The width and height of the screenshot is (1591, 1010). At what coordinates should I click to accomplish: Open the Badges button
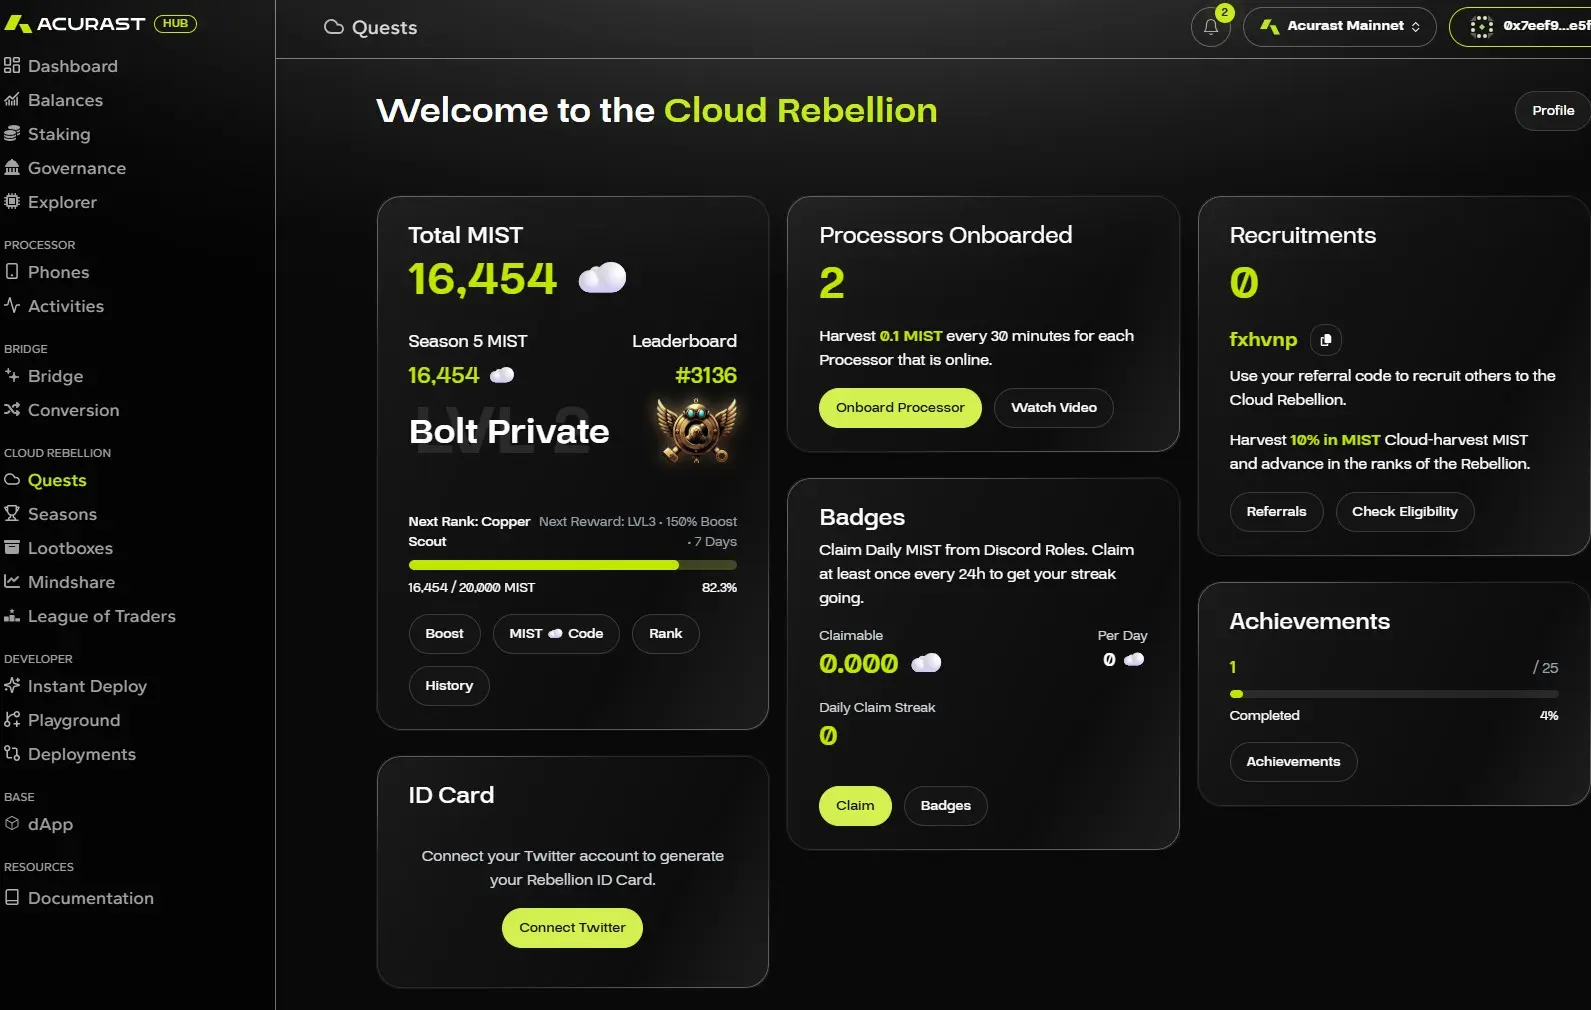coord(945,806)
